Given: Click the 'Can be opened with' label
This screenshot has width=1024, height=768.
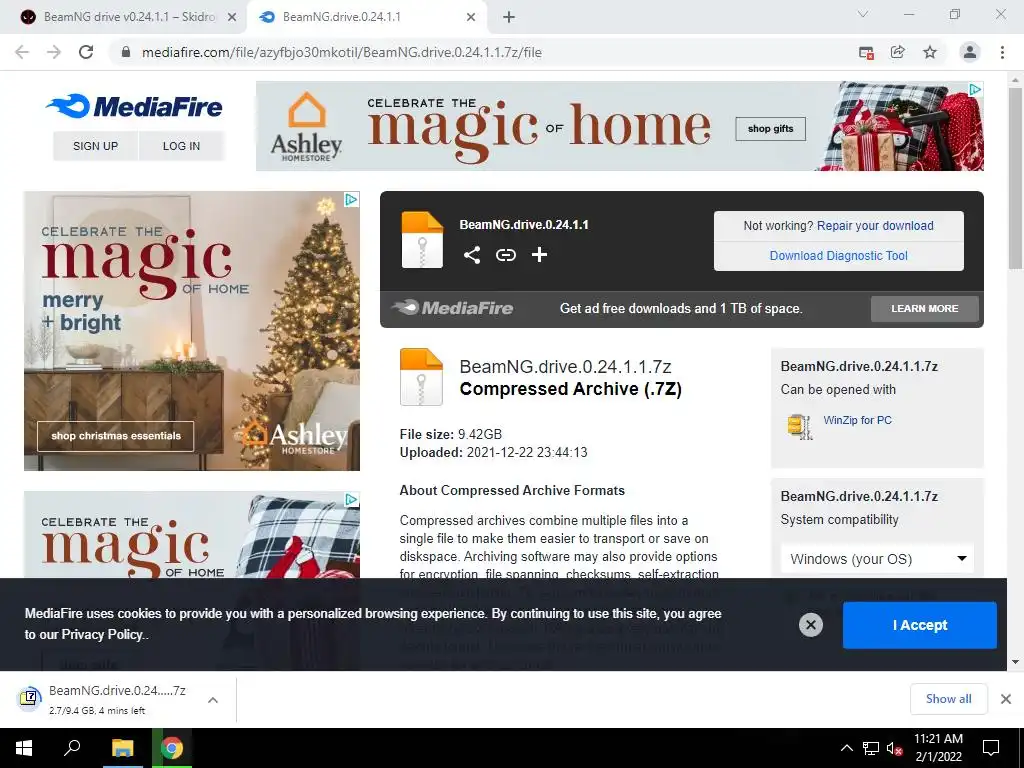Looking at the screenshot, I should coord(838,390).
